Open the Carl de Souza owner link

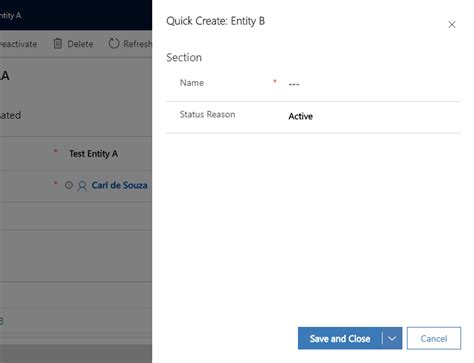pos(119,185)
